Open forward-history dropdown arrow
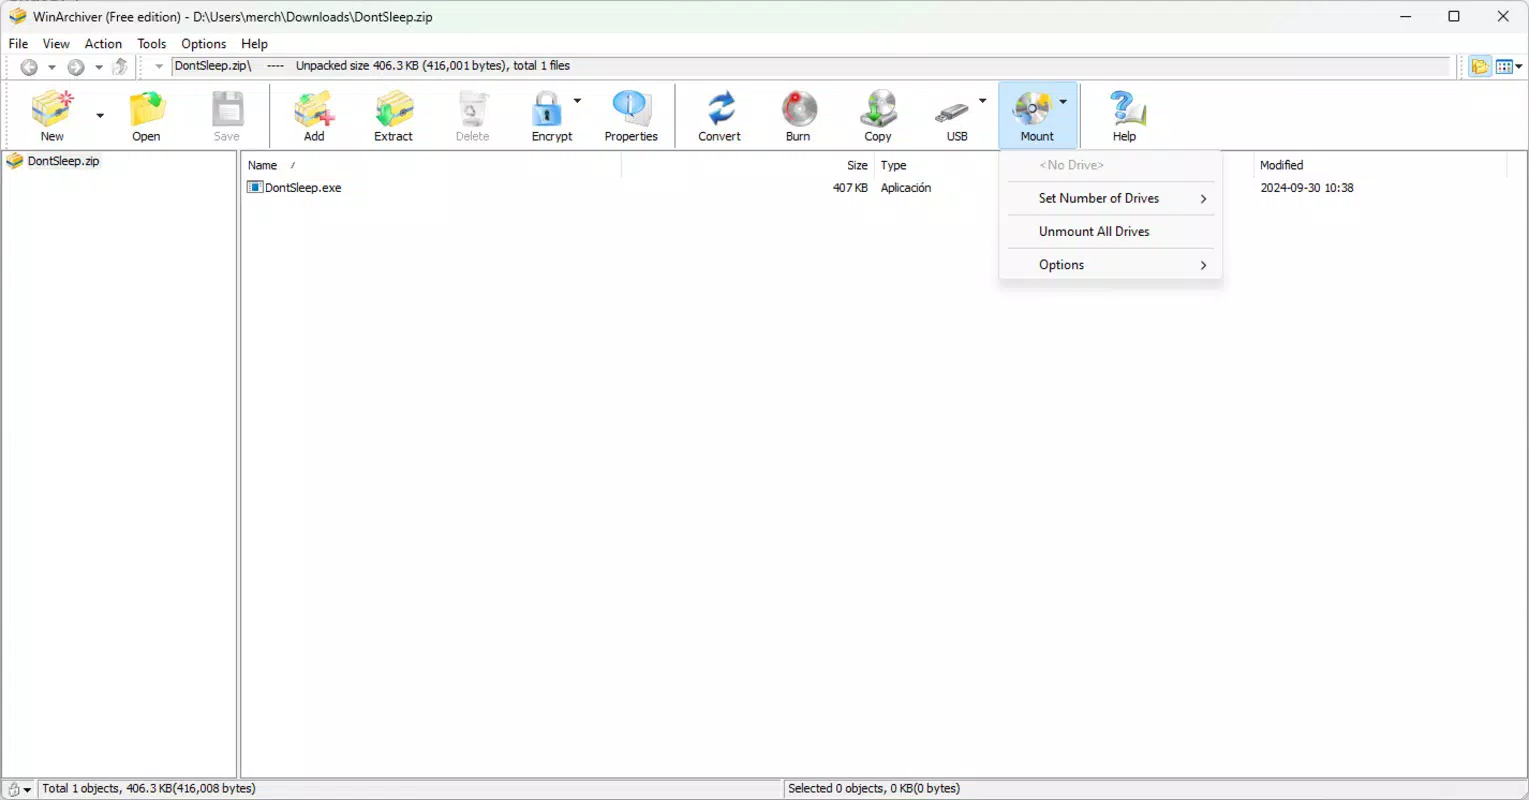This screenshot has height=800, width=1529. (x=98, y=67)
